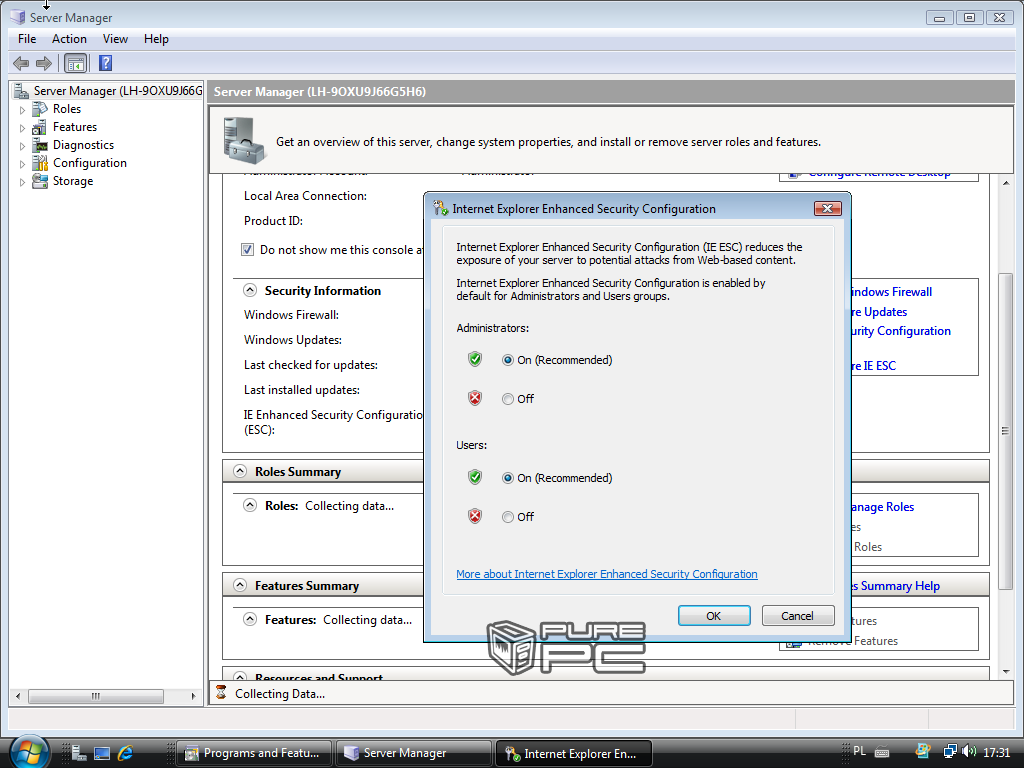
Task: Click the main pane scroll up arrow
Action: click(x=1006, y=183)
